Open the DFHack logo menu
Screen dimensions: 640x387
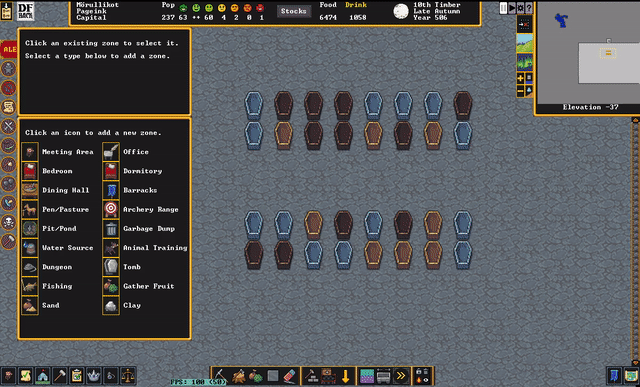pos(25,11)
